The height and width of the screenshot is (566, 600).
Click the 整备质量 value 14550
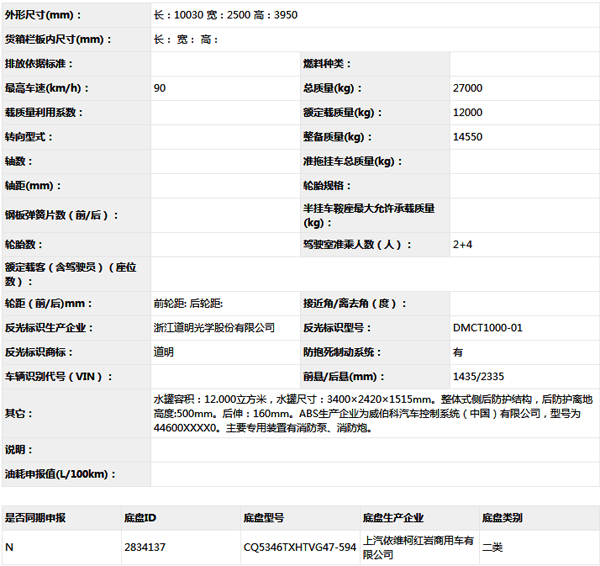467,137
